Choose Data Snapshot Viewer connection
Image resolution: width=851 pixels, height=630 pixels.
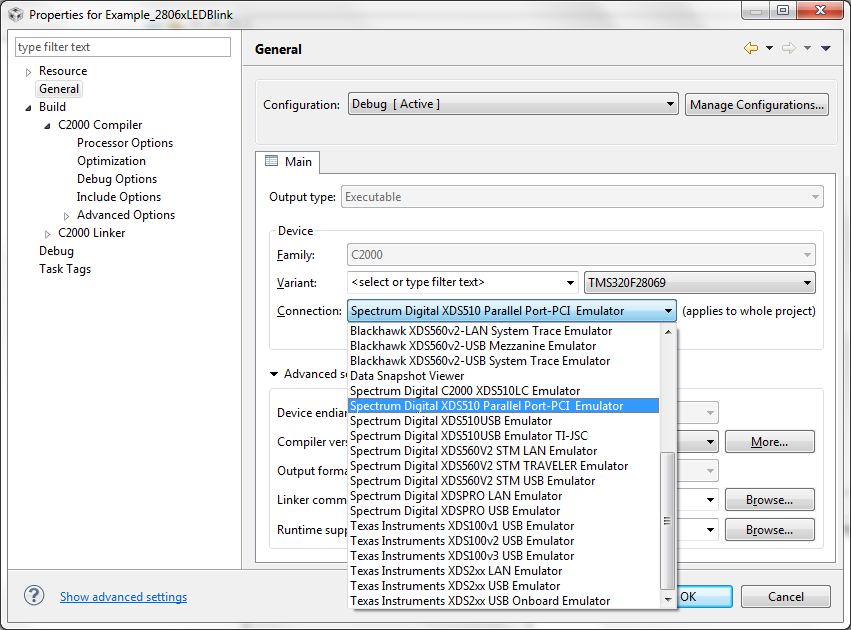(x=504, y=376)
